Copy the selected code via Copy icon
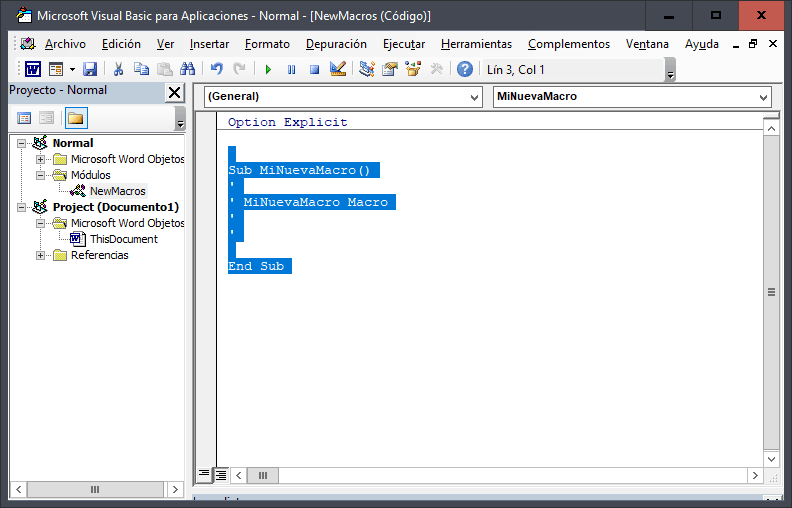Viewport: 792px width, 508px height. (141, 69)
